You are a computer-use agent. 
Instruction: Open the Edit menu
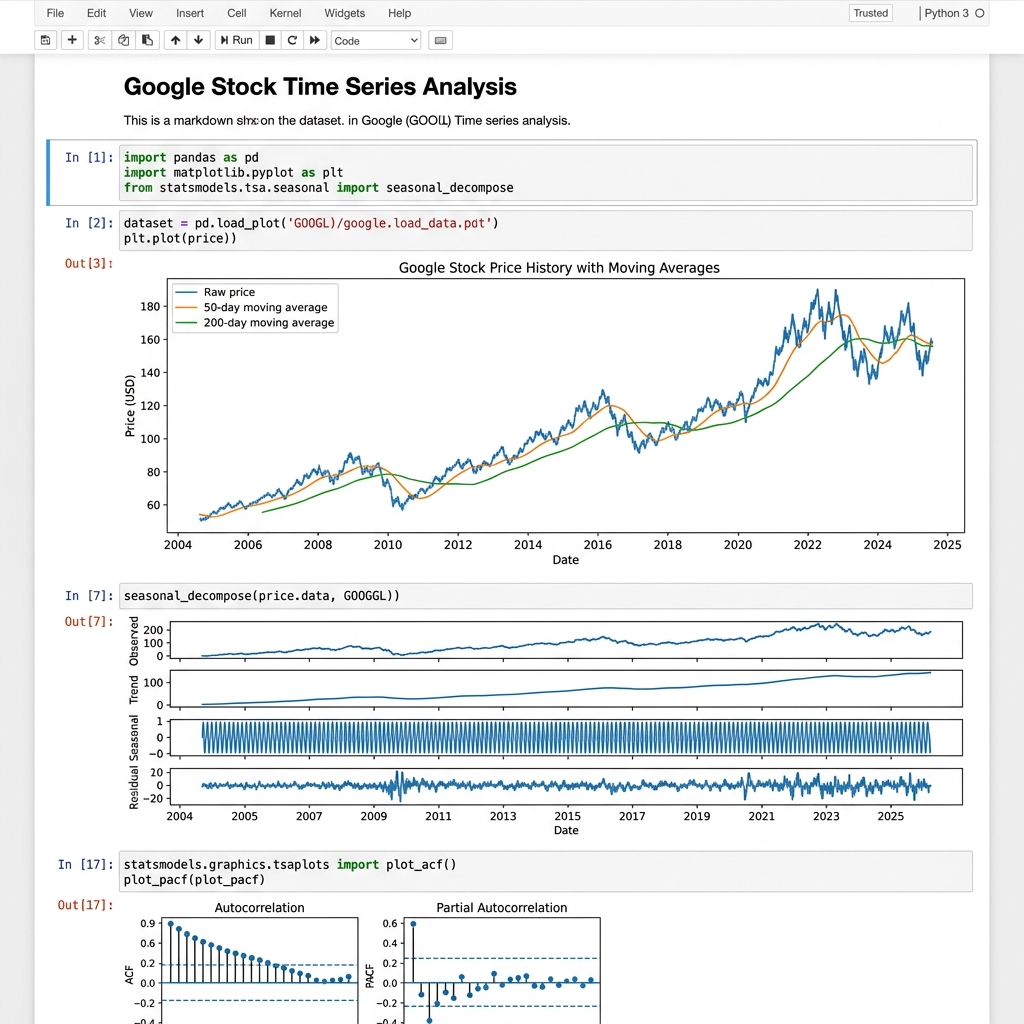pyautogui.click(x=96, y=13)
